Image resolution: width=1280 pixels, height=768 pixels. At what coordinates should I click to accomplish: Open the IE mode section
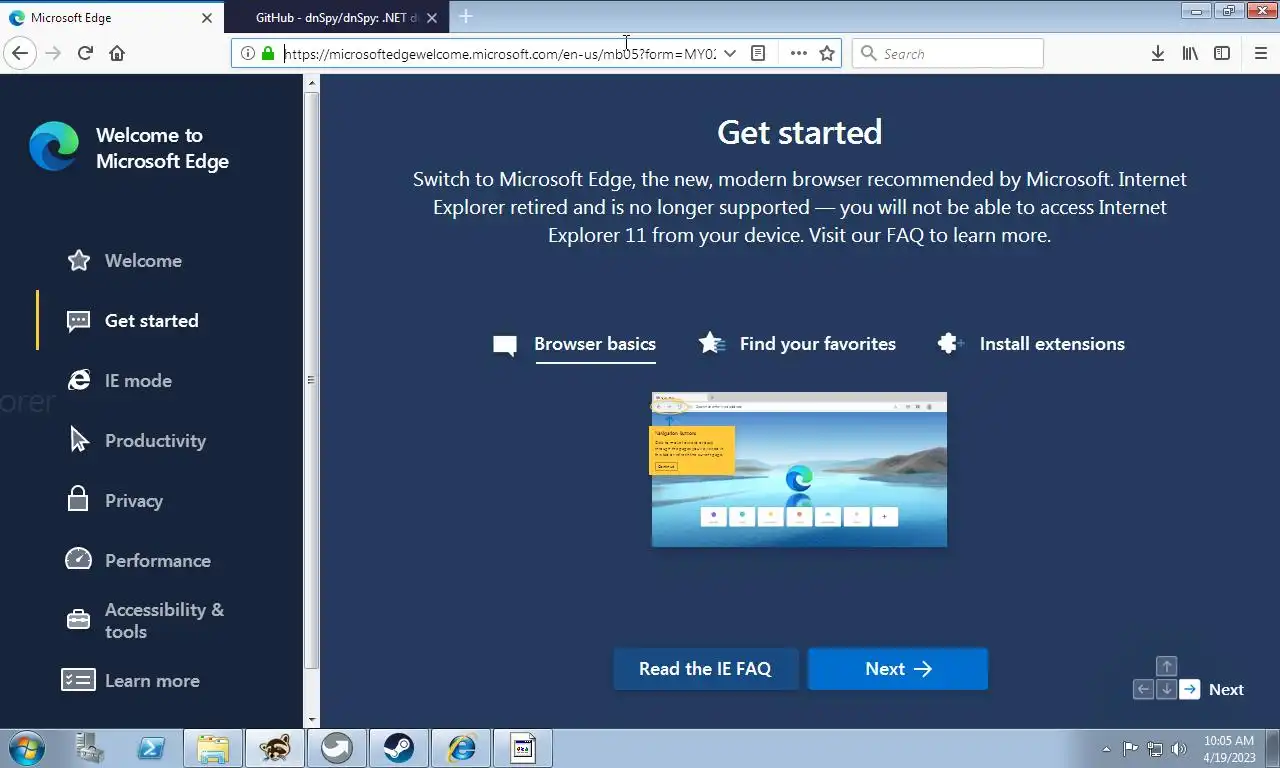pos(138,381)
